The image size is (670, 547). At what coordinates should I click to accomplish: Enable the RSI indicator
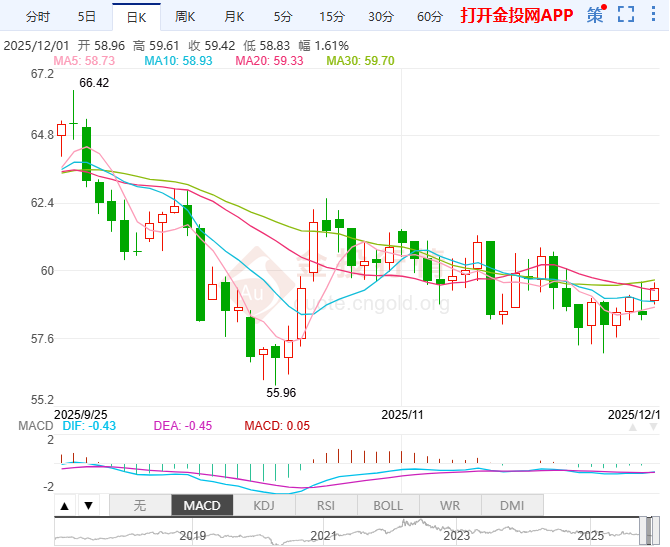click(326, 506)
